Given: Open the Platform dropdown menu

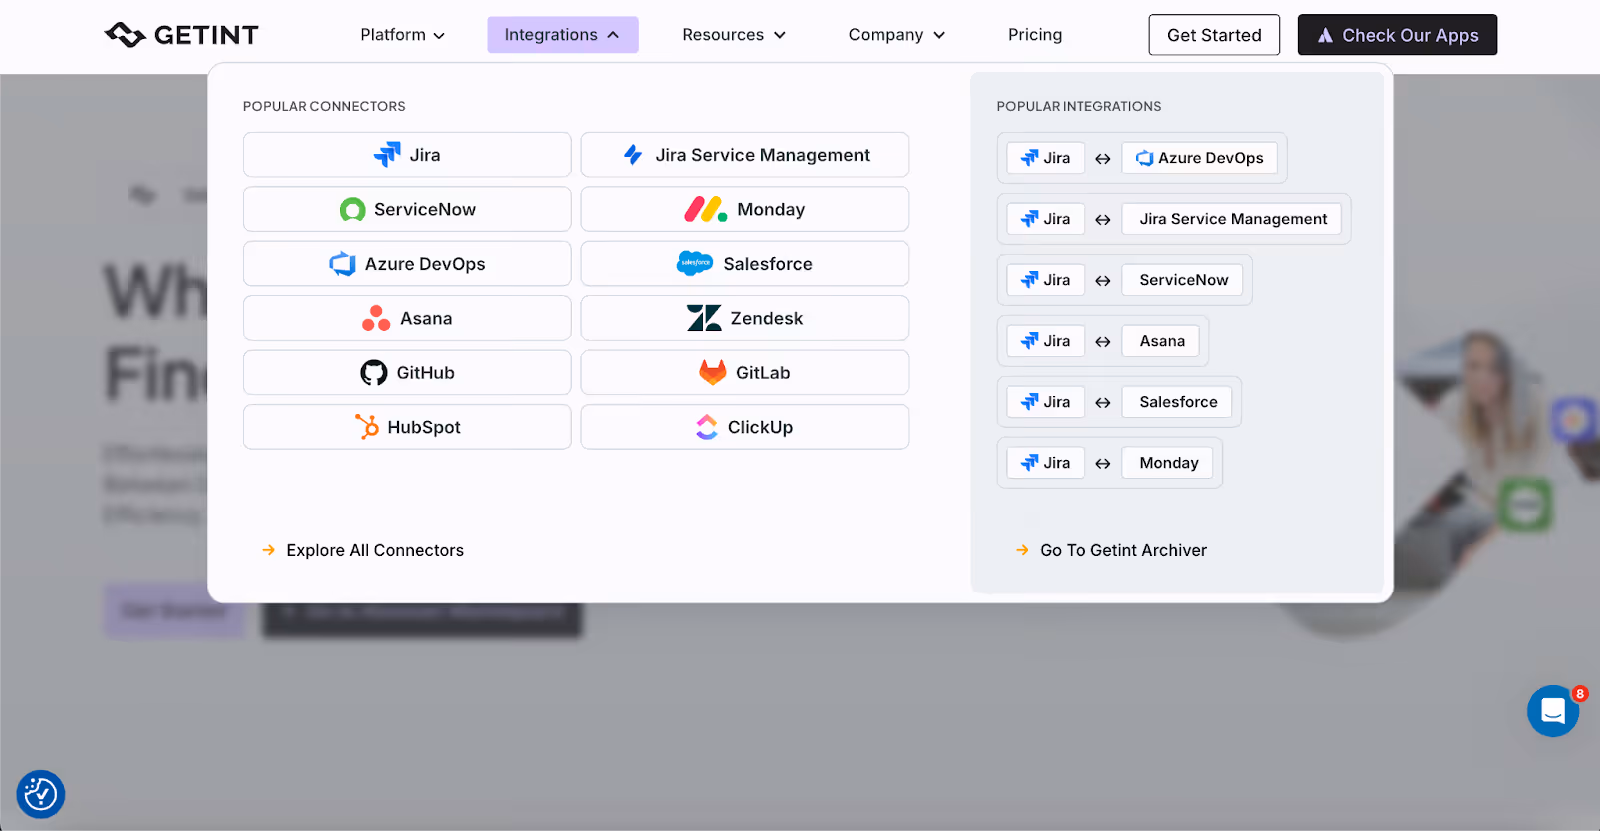Looking at the screenshot, I should (402, 35).
